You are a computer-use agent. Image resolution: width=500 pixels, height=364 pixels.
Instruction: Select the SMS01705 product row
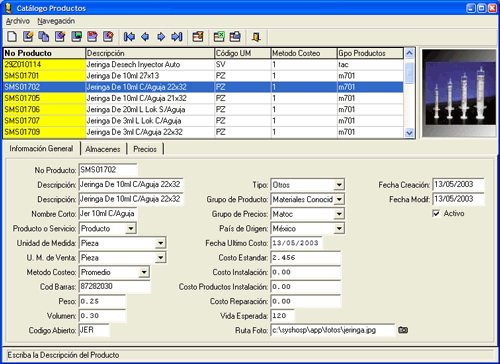tap(203, 98)
